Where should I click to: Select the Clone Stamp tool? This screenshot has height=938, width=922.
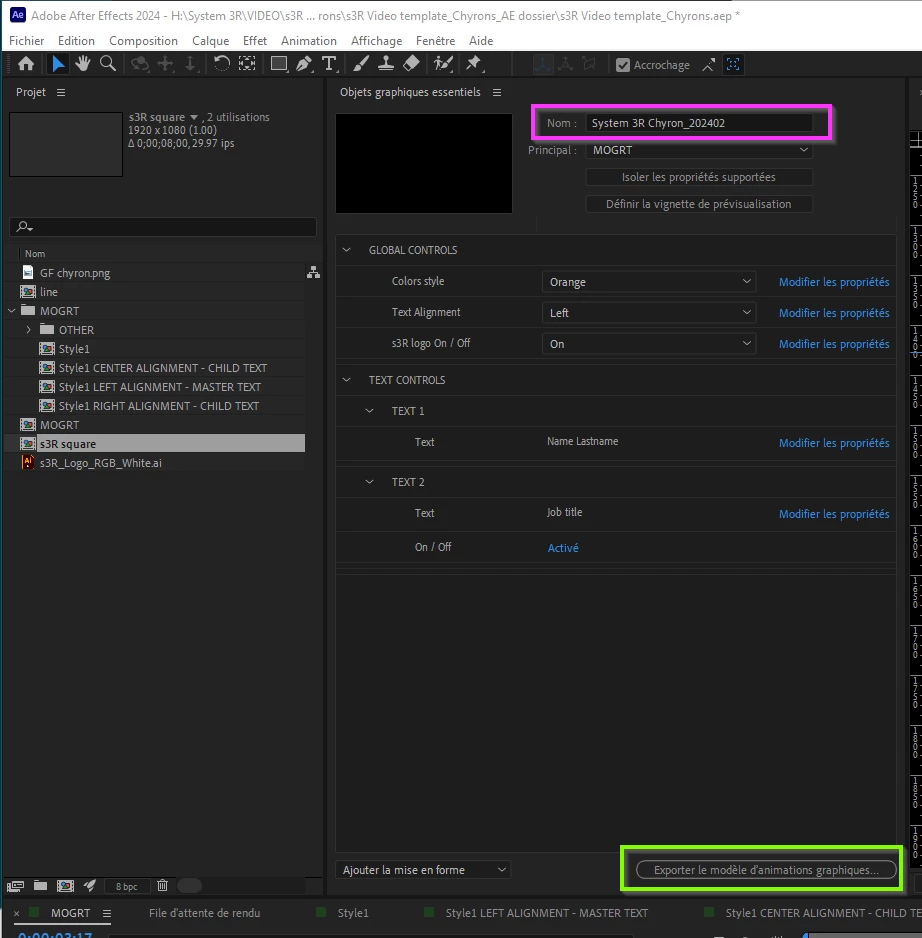pos(386,64)
